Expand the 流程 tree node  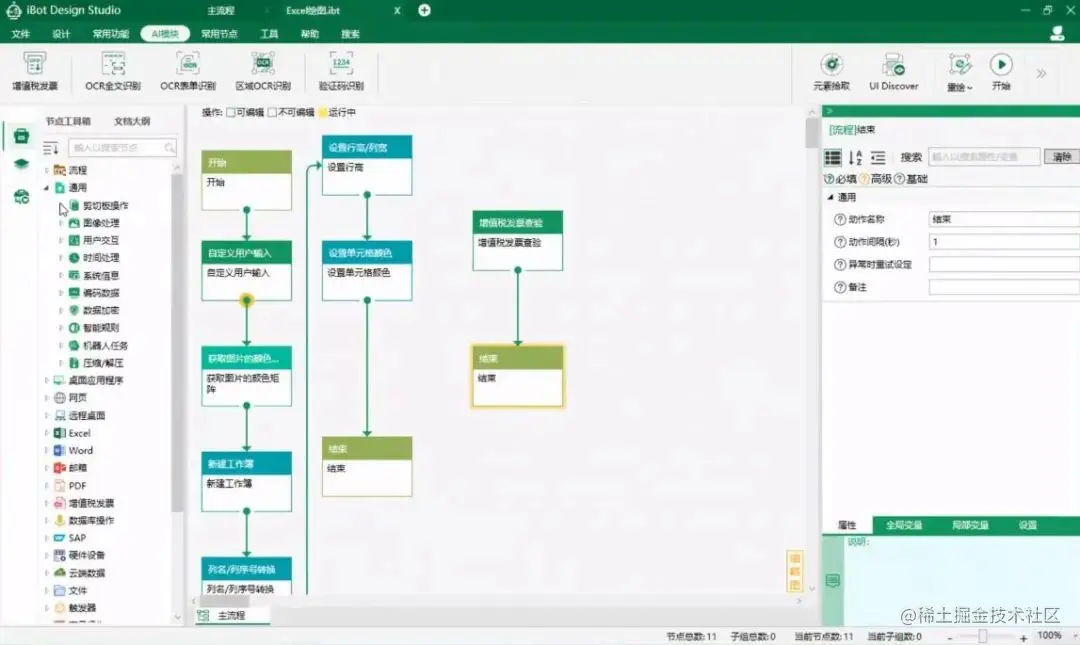(x=46, y=170)
